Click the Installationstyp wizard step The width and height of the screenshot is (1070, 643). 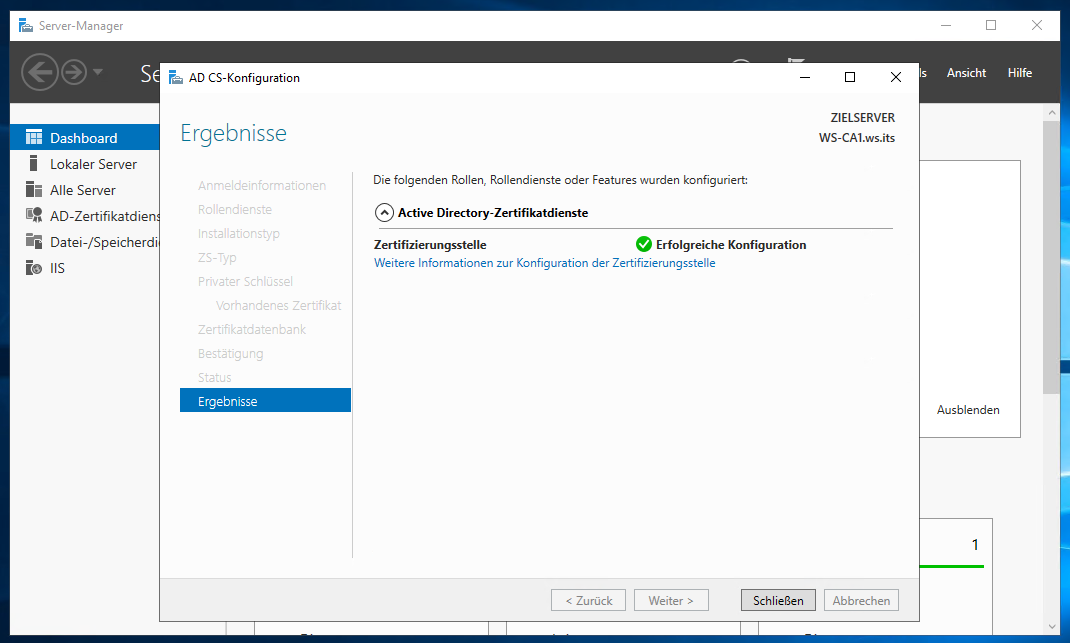[238, 233]
